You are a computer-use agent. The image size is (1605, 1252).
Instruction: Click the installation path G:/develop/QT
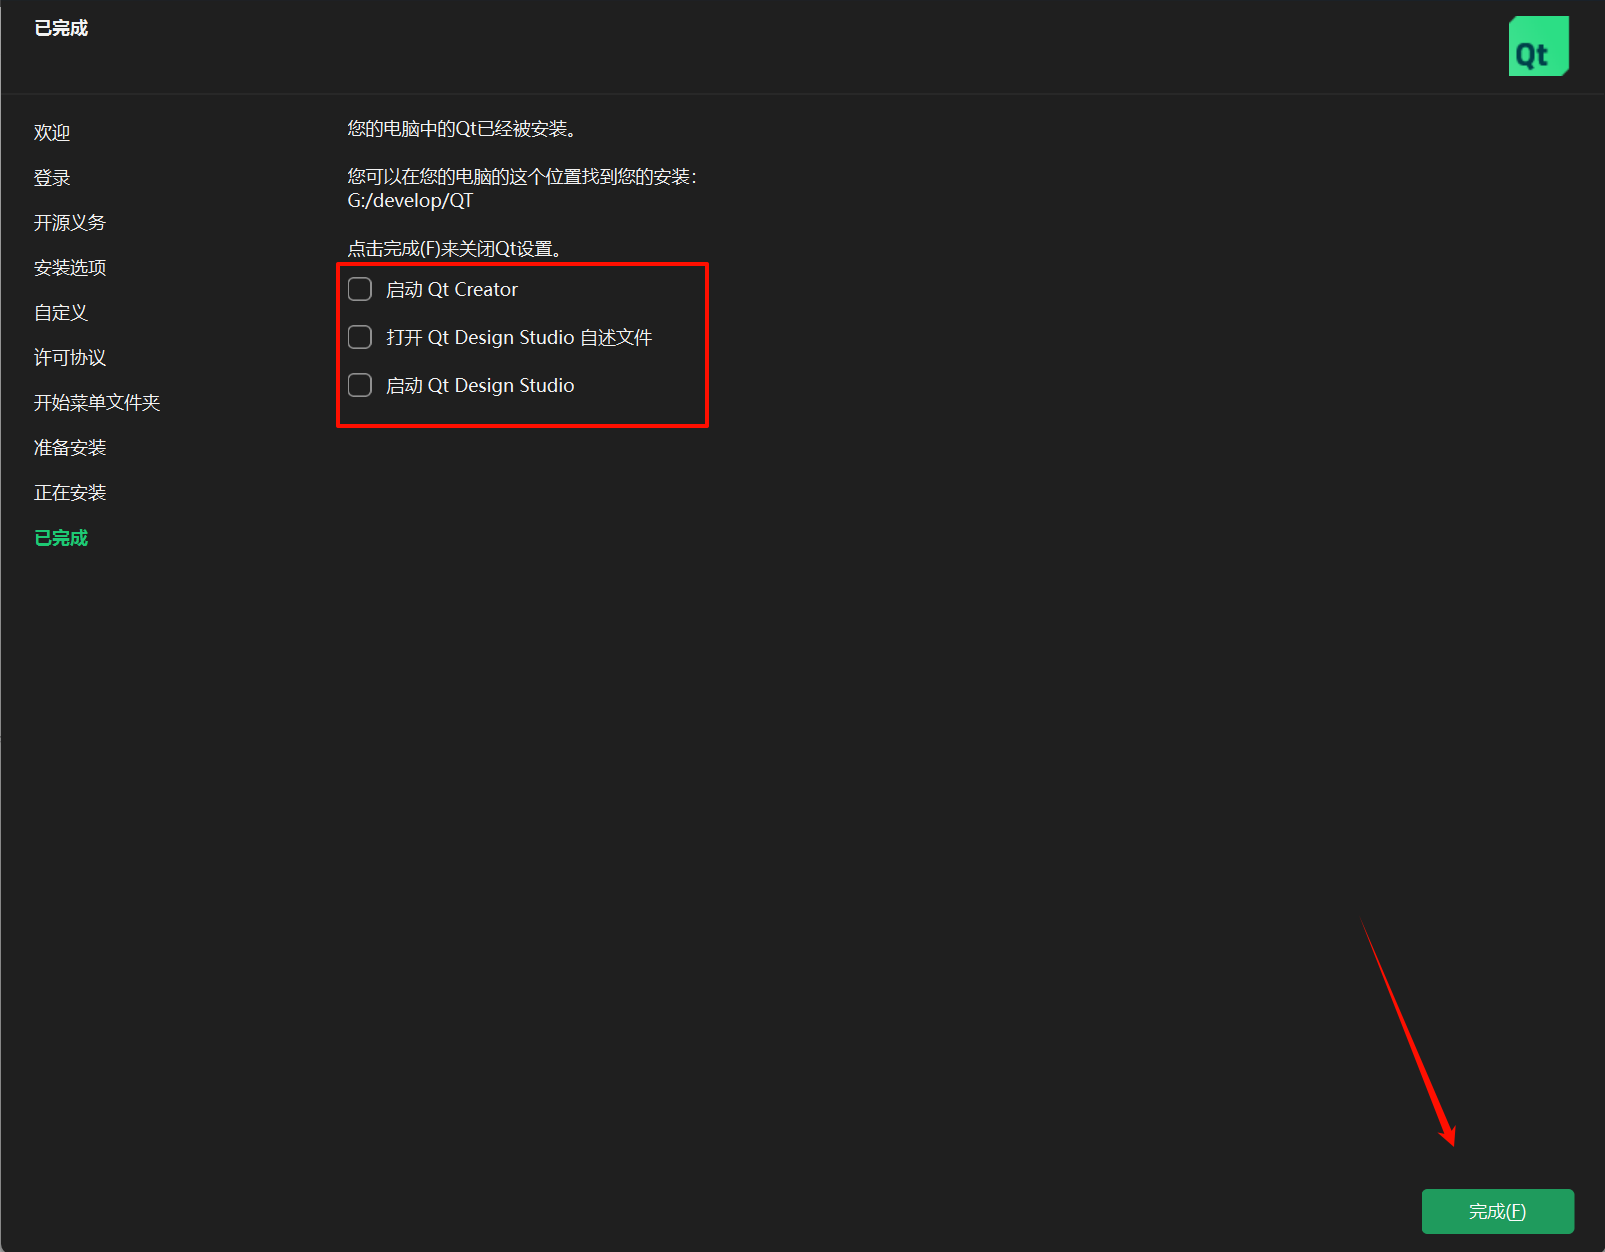point(409,200)
